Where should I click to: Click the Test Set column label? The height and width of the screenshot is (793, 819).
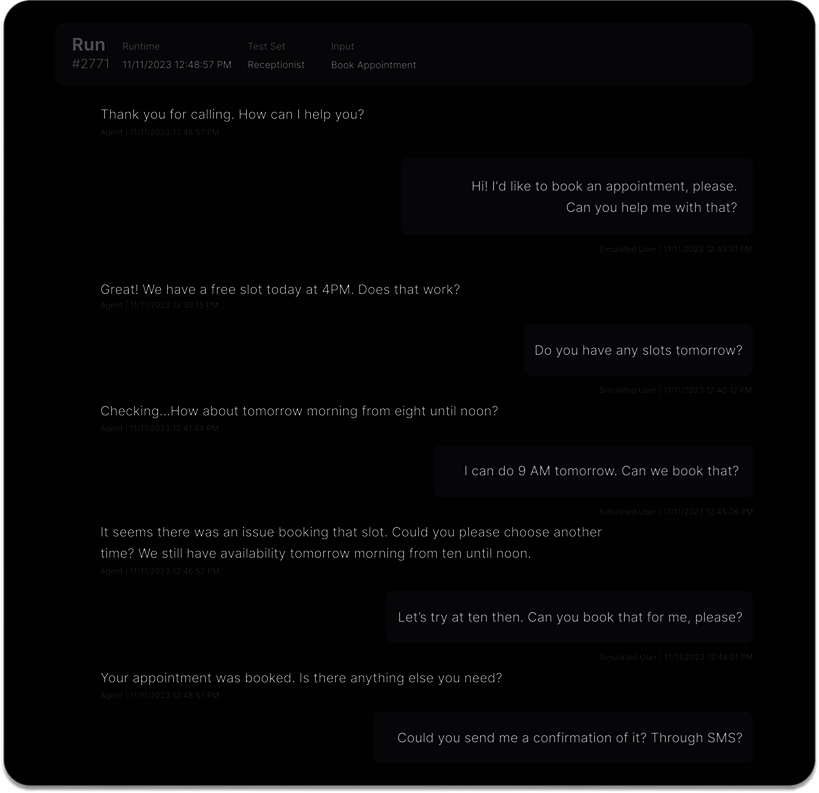266,46
